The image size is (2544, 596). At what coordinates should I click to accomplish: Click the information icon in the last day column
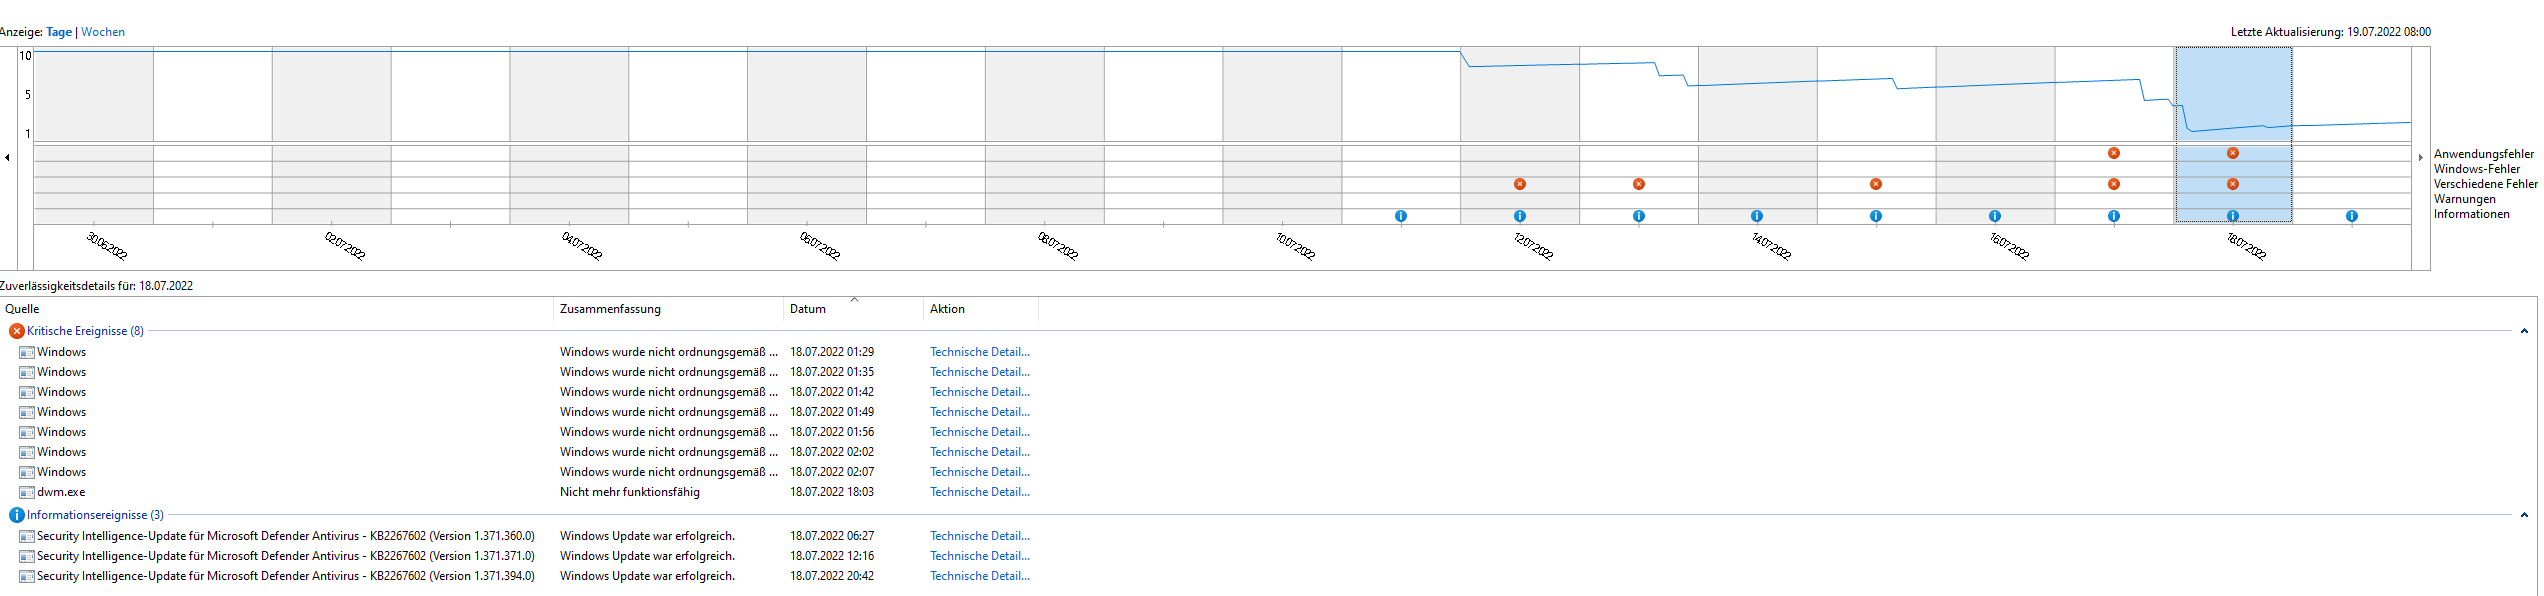point(2351,216)
